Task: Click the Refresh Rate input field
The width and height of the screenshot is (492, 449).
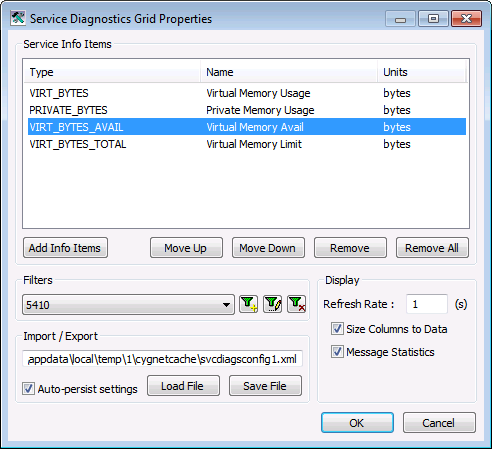Action: click(x=427, y=304)
